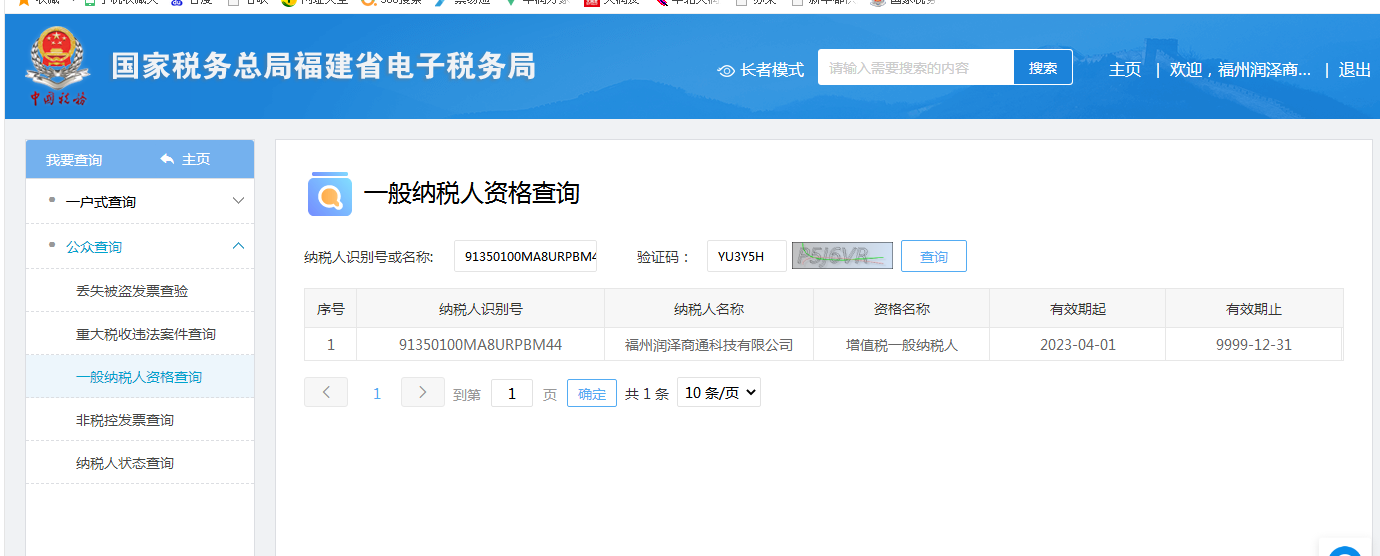
Task: Open 非税控发票查询 from the sidebar
Action: pos(125,420)
